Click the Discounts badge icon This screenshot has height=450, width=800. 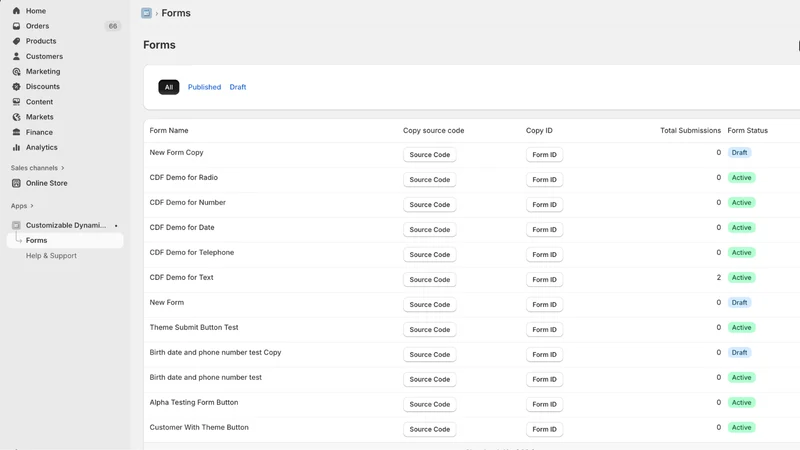tap(16, 87)
